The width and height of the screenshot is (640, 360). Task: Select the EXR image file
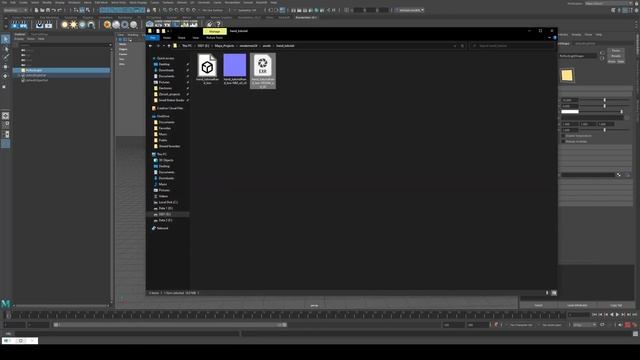click(x=262, y=71)
